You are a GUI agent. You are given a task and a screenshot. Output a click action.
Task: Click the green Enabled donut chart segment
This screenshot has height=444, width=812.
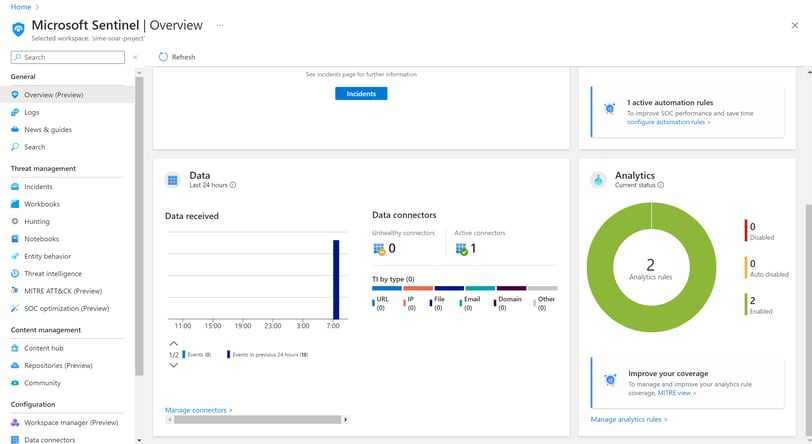[x=600, y=267]
